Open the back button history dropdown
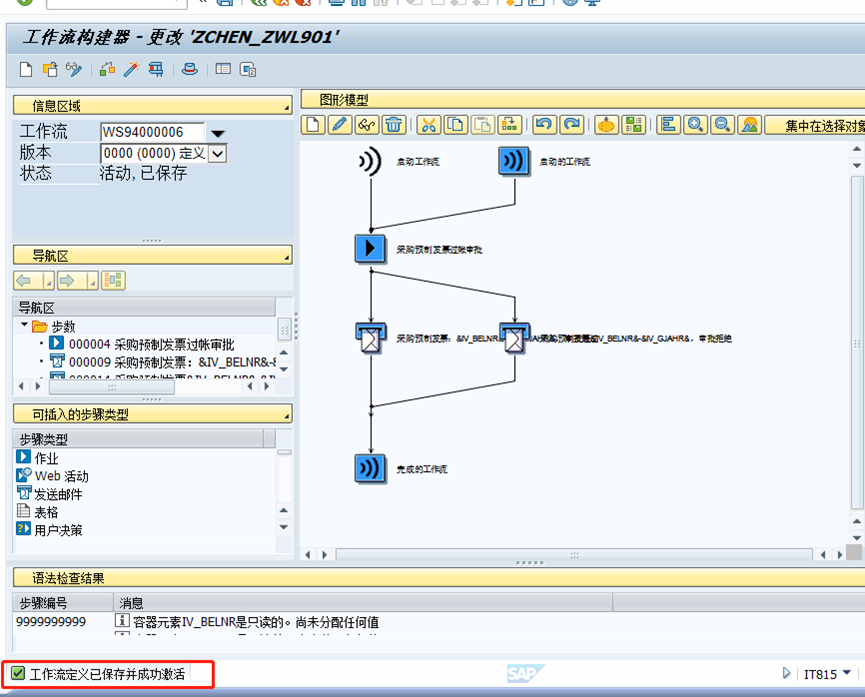Screen dimensions: 865x697 tap(49, 280)
